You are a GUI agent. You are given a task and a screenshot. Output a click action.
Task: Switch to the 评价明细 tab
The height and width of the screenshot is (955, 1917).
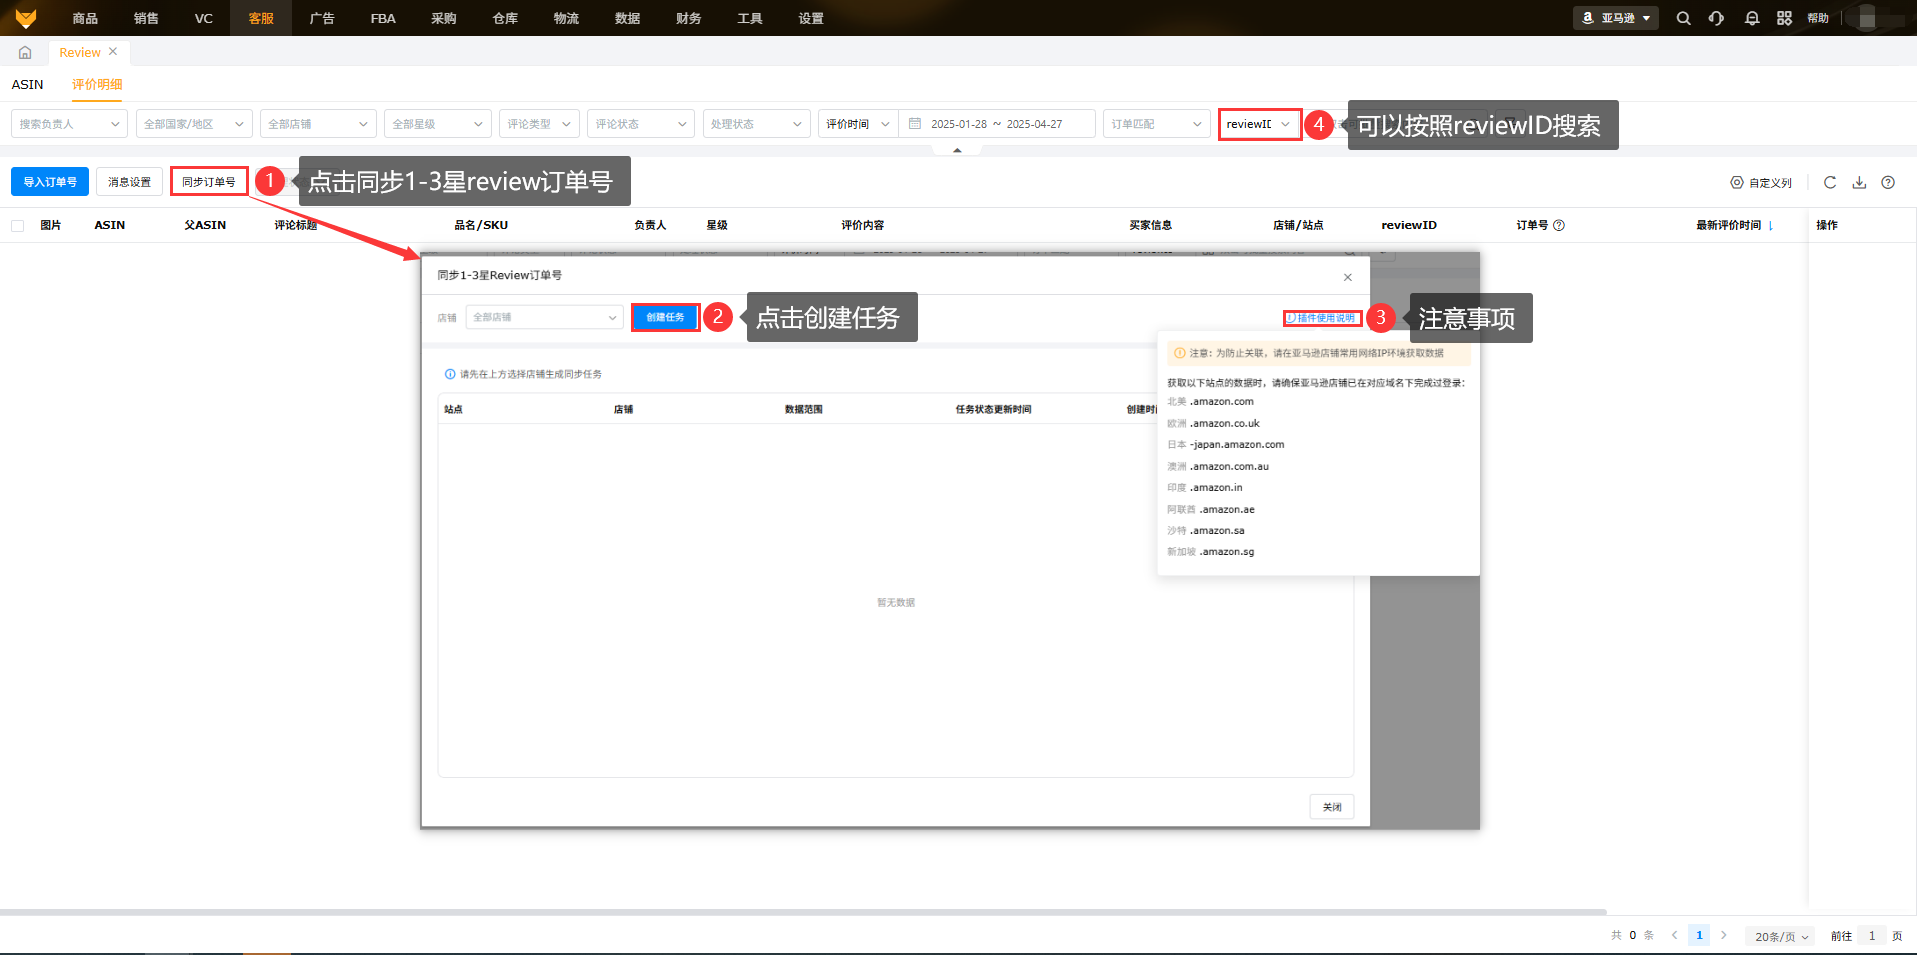[x=97, y=84]
